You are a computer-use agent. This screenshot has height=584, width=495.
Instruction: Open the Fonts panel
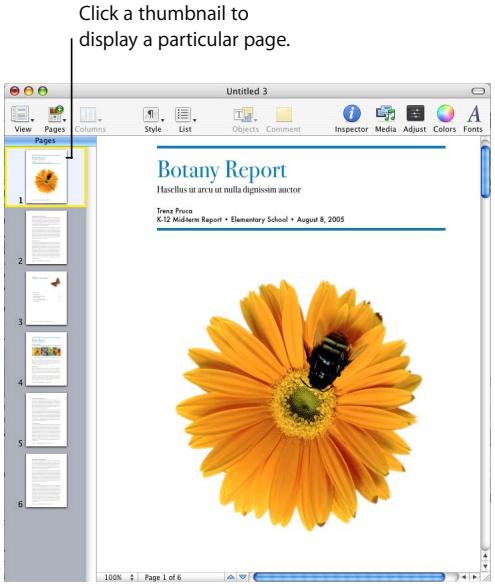[474, 114]
